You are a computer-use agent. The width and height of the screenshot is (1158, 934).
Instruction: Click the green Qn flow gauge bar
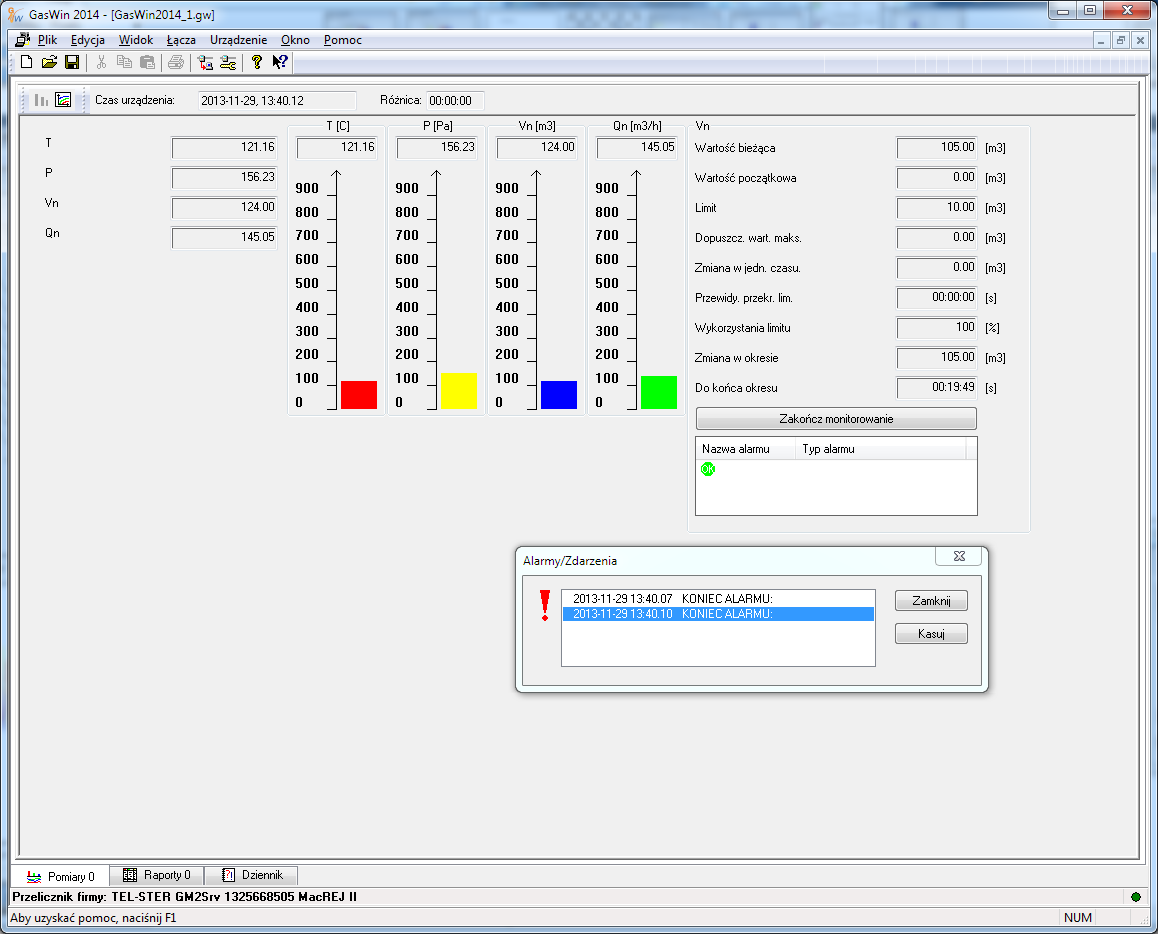coord(659,392)
